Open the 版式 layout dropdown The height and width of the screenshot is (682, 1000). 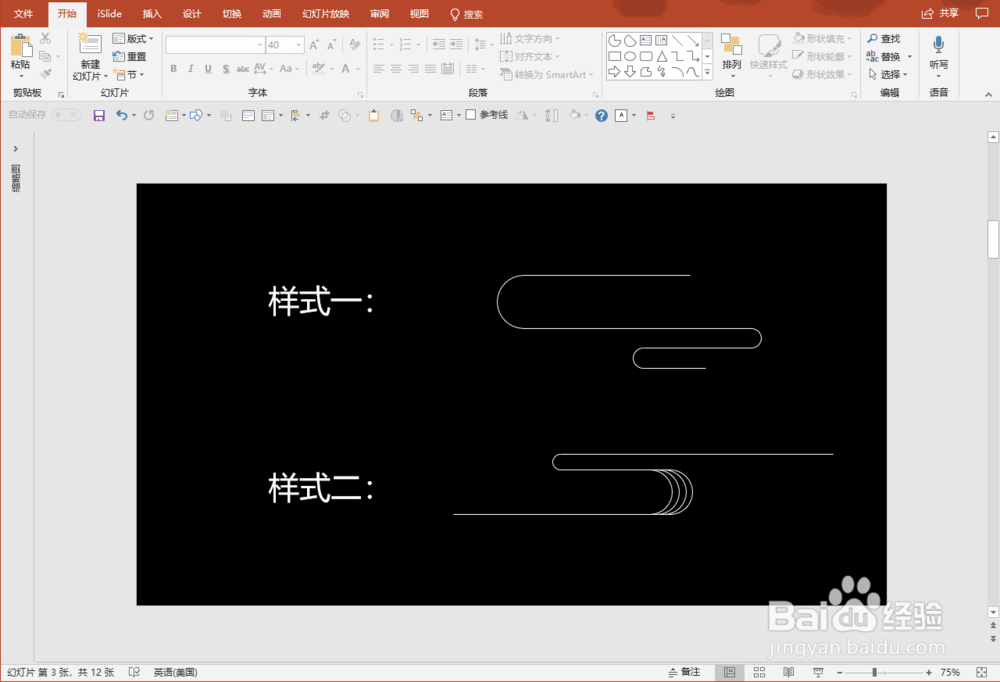tap(134, 38)
